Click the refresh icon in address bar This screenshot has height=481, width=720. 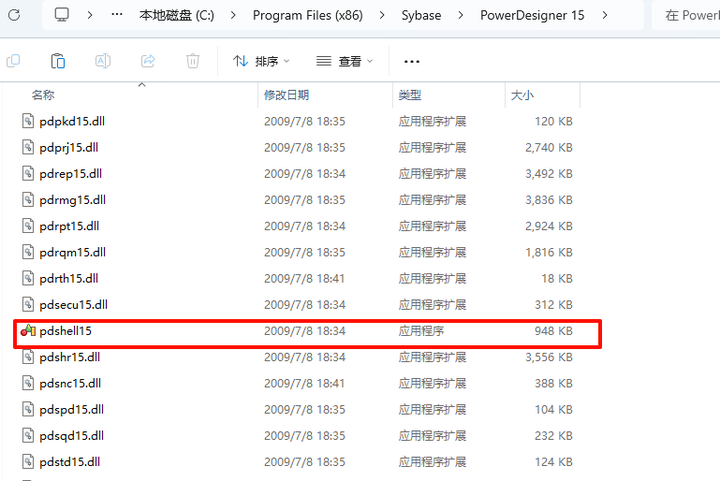coord(14,15)
